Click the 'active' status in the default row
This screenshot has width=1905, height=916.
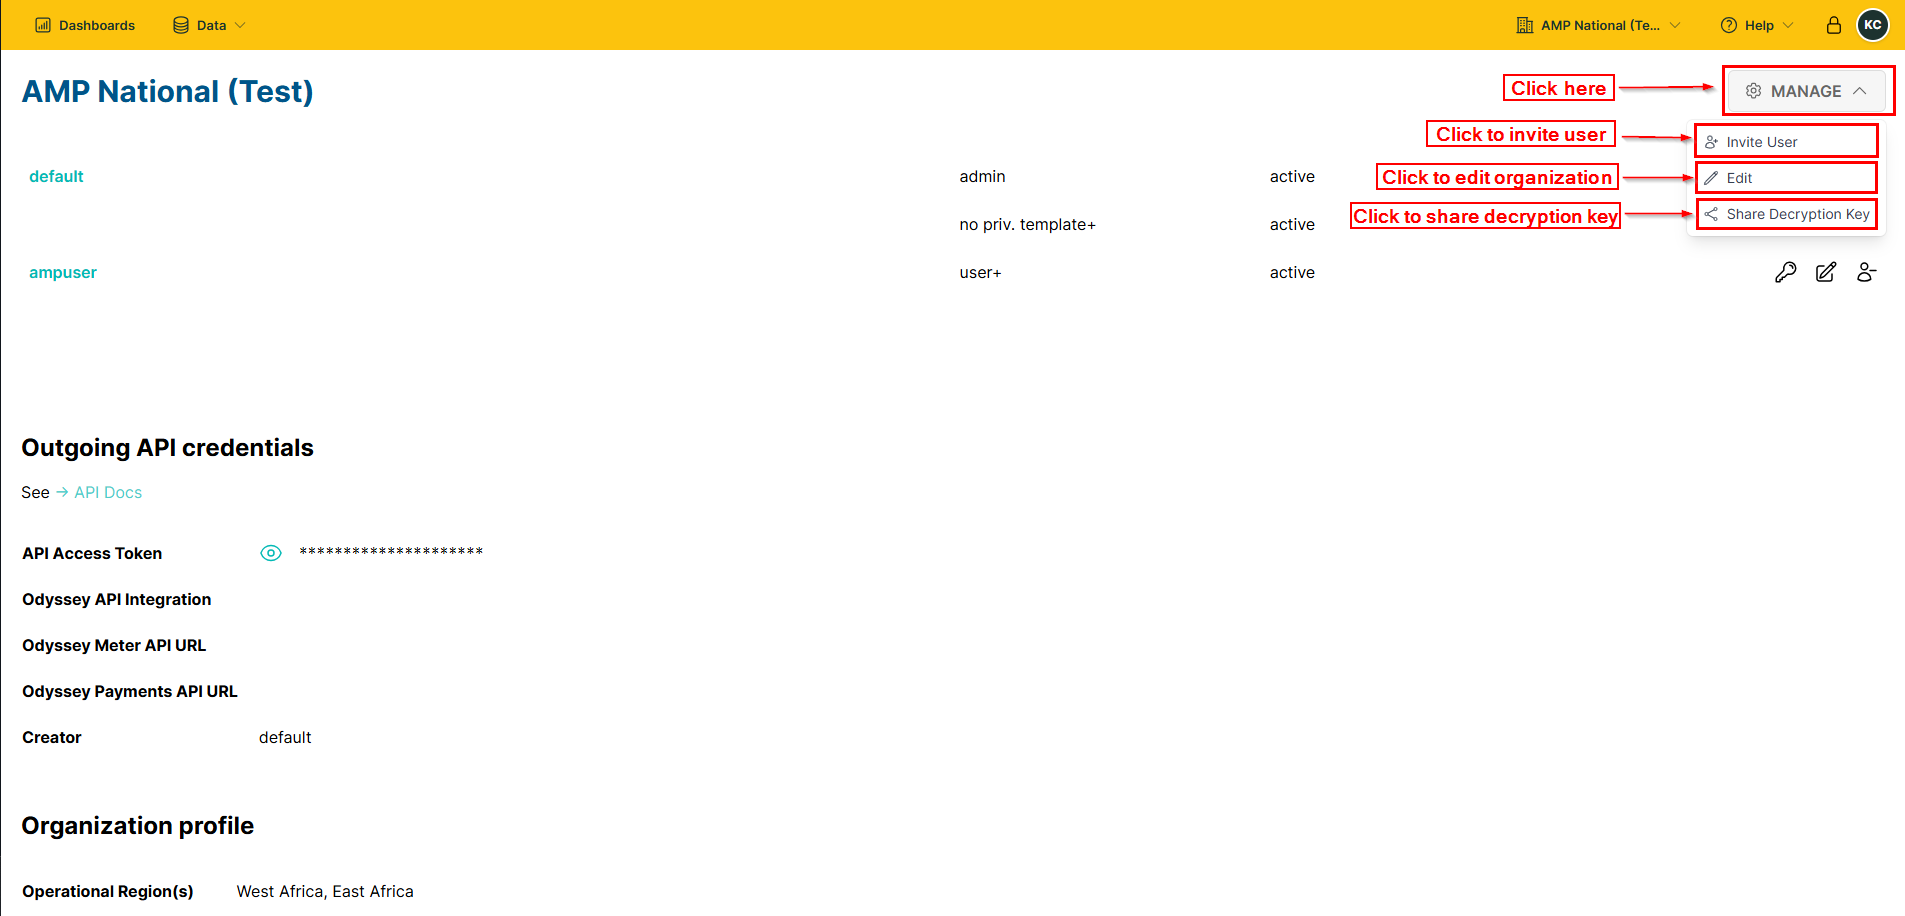[1292, 176]
